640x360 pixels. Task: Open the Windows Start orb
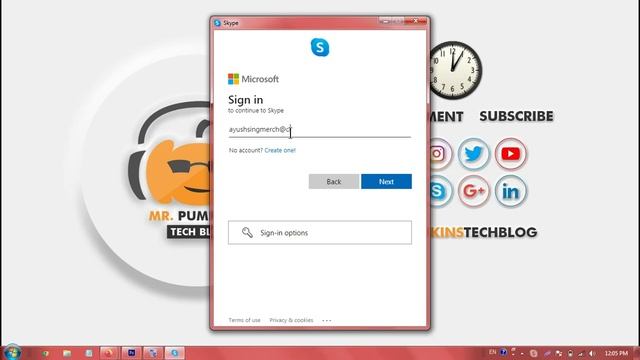point(12,353)
